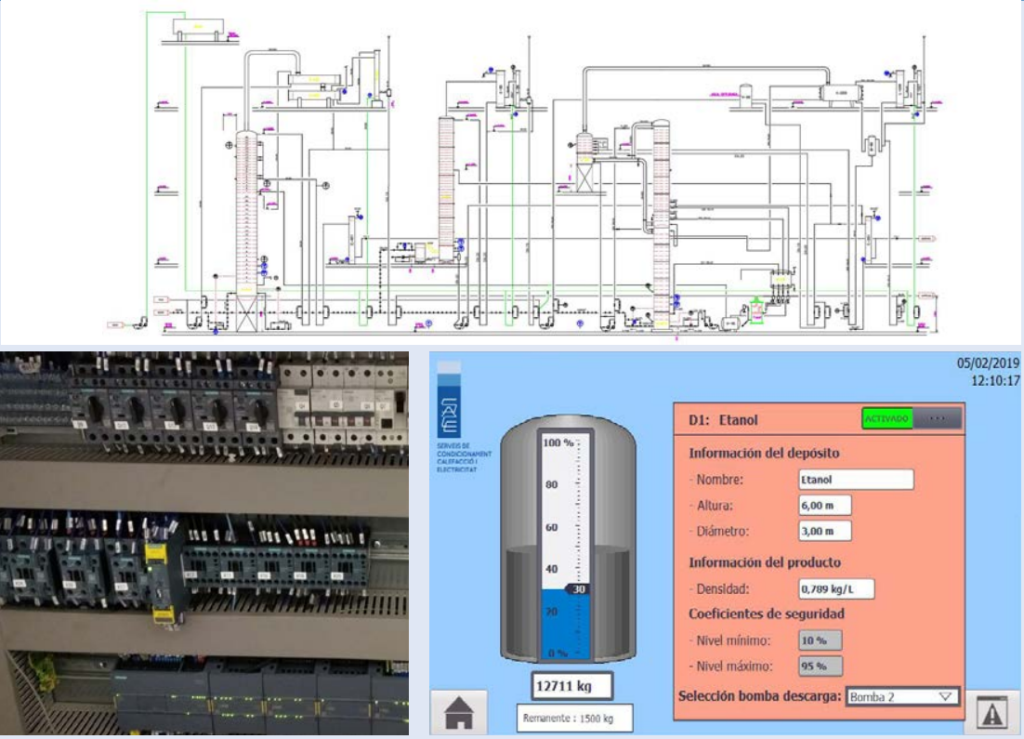The image size is (1024, 739).
Task: Edit the Diámetro value 3,00 m
Action: [x=824, y=531]
